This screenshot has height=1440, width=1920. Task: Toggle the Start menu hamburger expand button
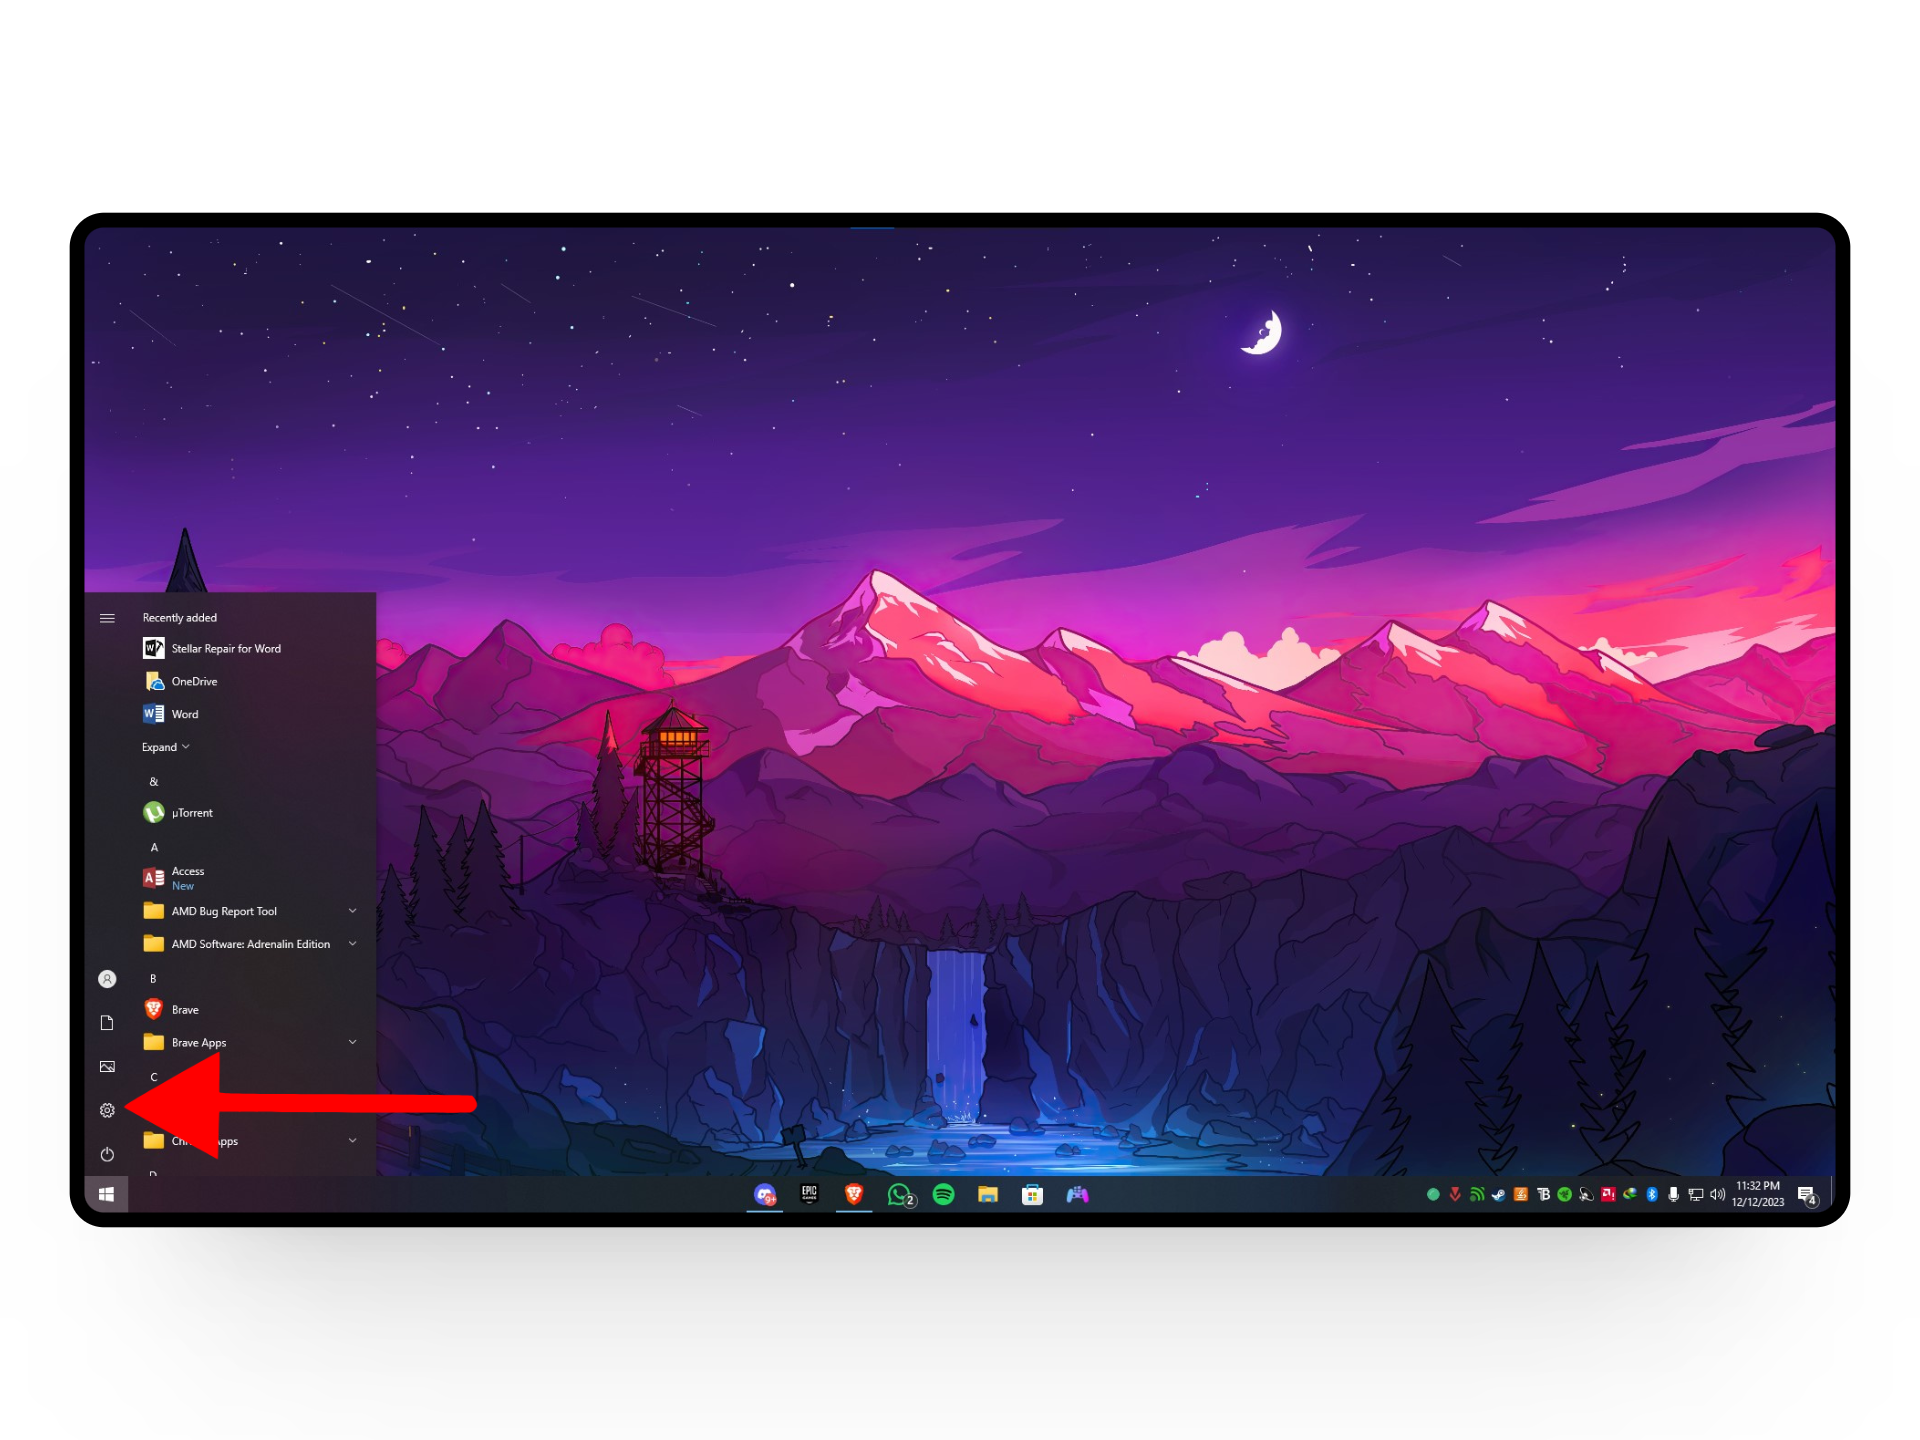(107, 618)
